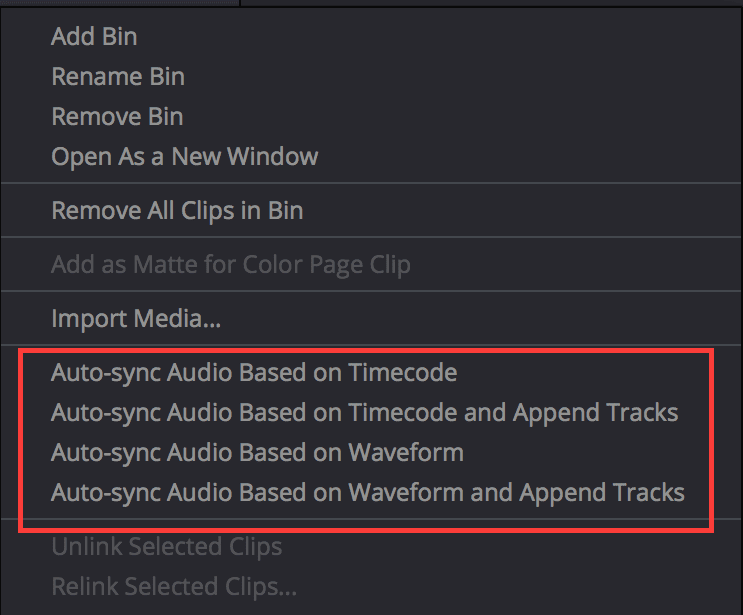Choose Remove Bin from the menu
The image size is (743, 615).
coord(118,117)
